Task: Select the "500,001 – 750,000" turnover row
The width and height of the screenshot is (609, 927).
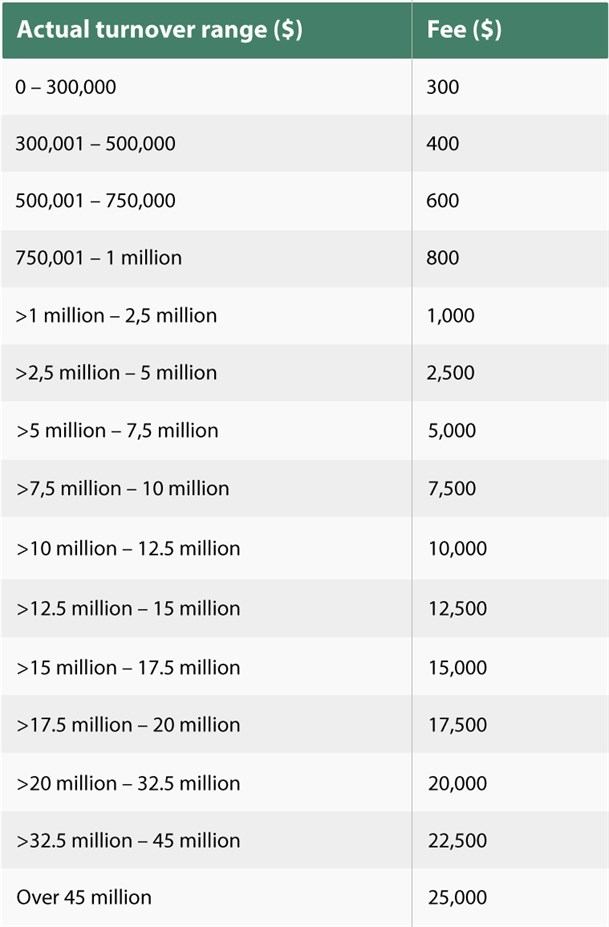Action: (x=95, y=201)
